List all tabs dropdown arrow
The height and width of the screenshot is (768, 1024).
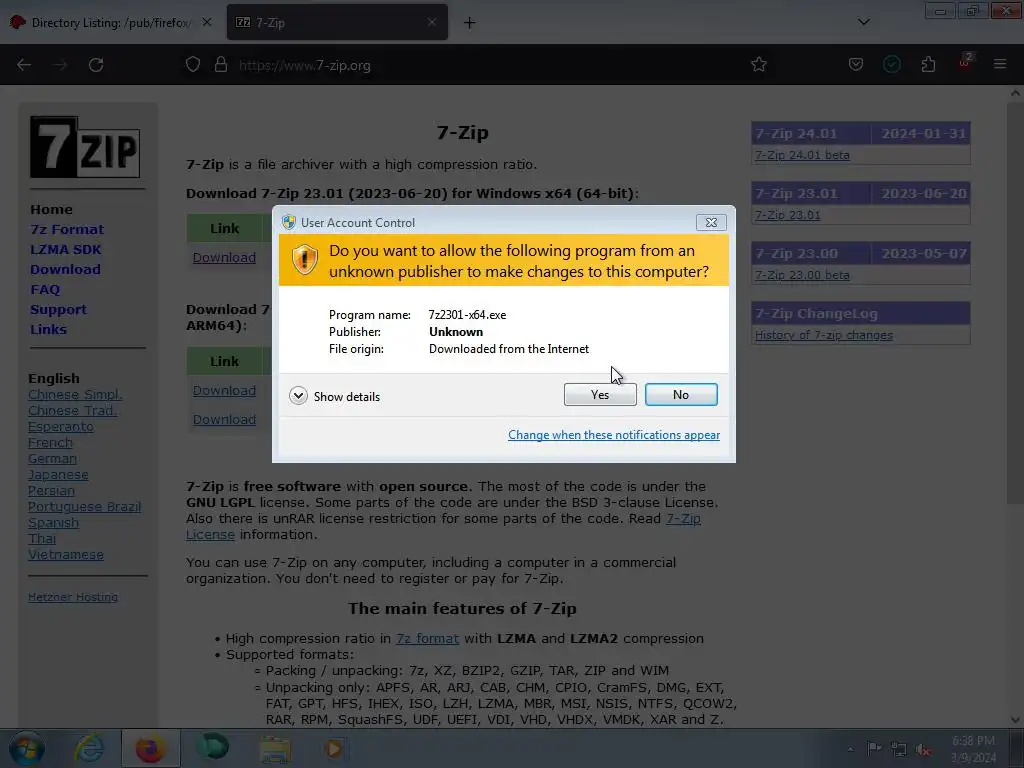click(x=863, y=22)
